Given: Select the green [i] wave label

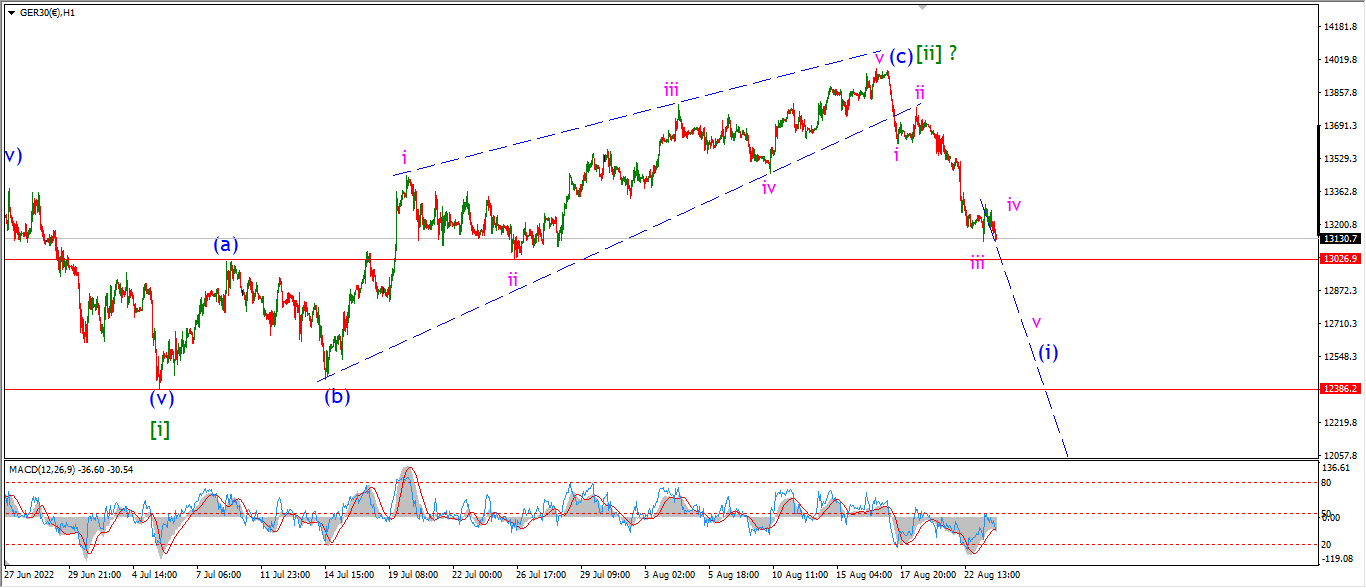Looking at the screenshot, I should [x=160, y=429].
